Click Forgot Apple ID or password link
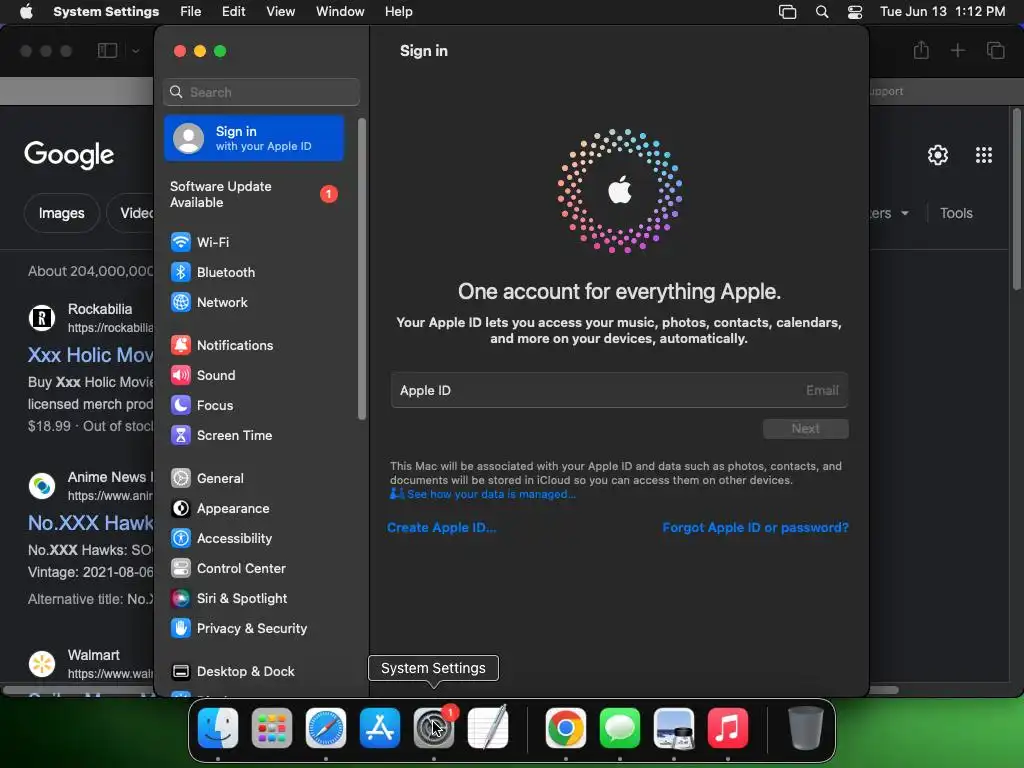This screenshot has width=1024, height=768. coord(756,528)
